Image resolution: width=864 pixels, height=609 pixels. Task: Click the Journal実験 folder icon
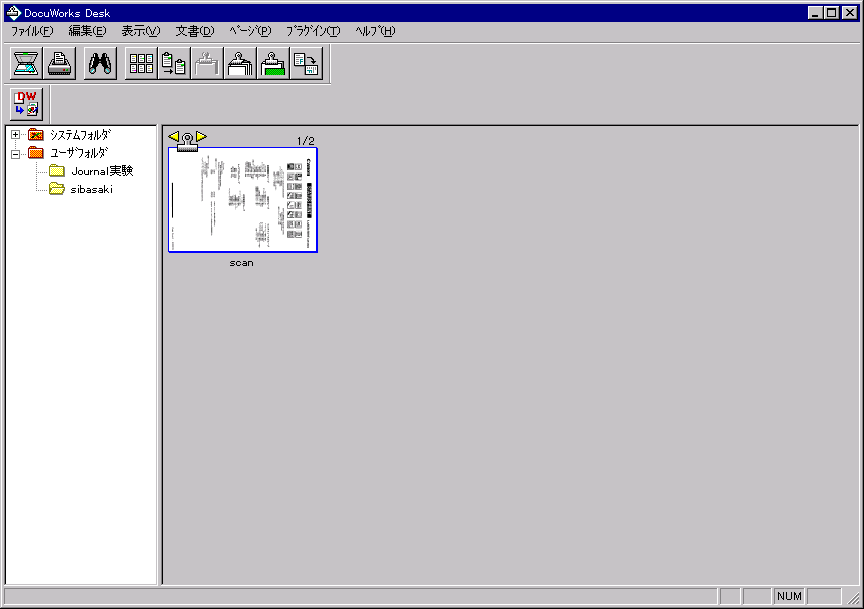coord(57,171)
